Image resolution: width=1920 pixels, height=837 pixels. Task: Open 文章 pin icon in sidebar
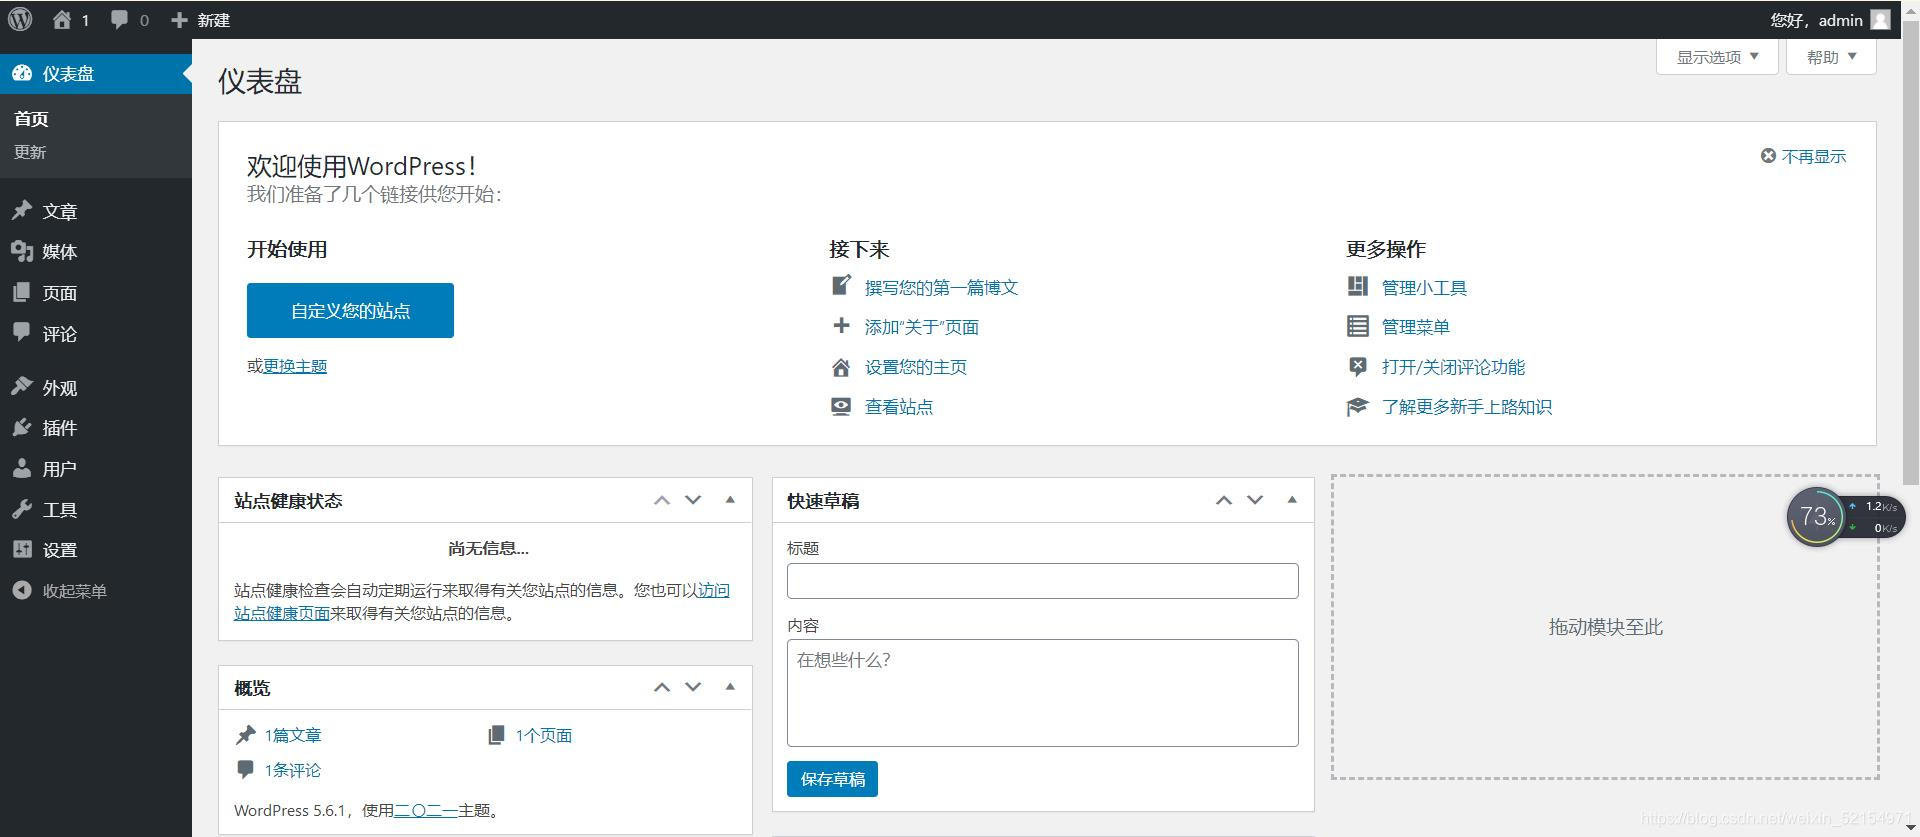pos(22,211)
